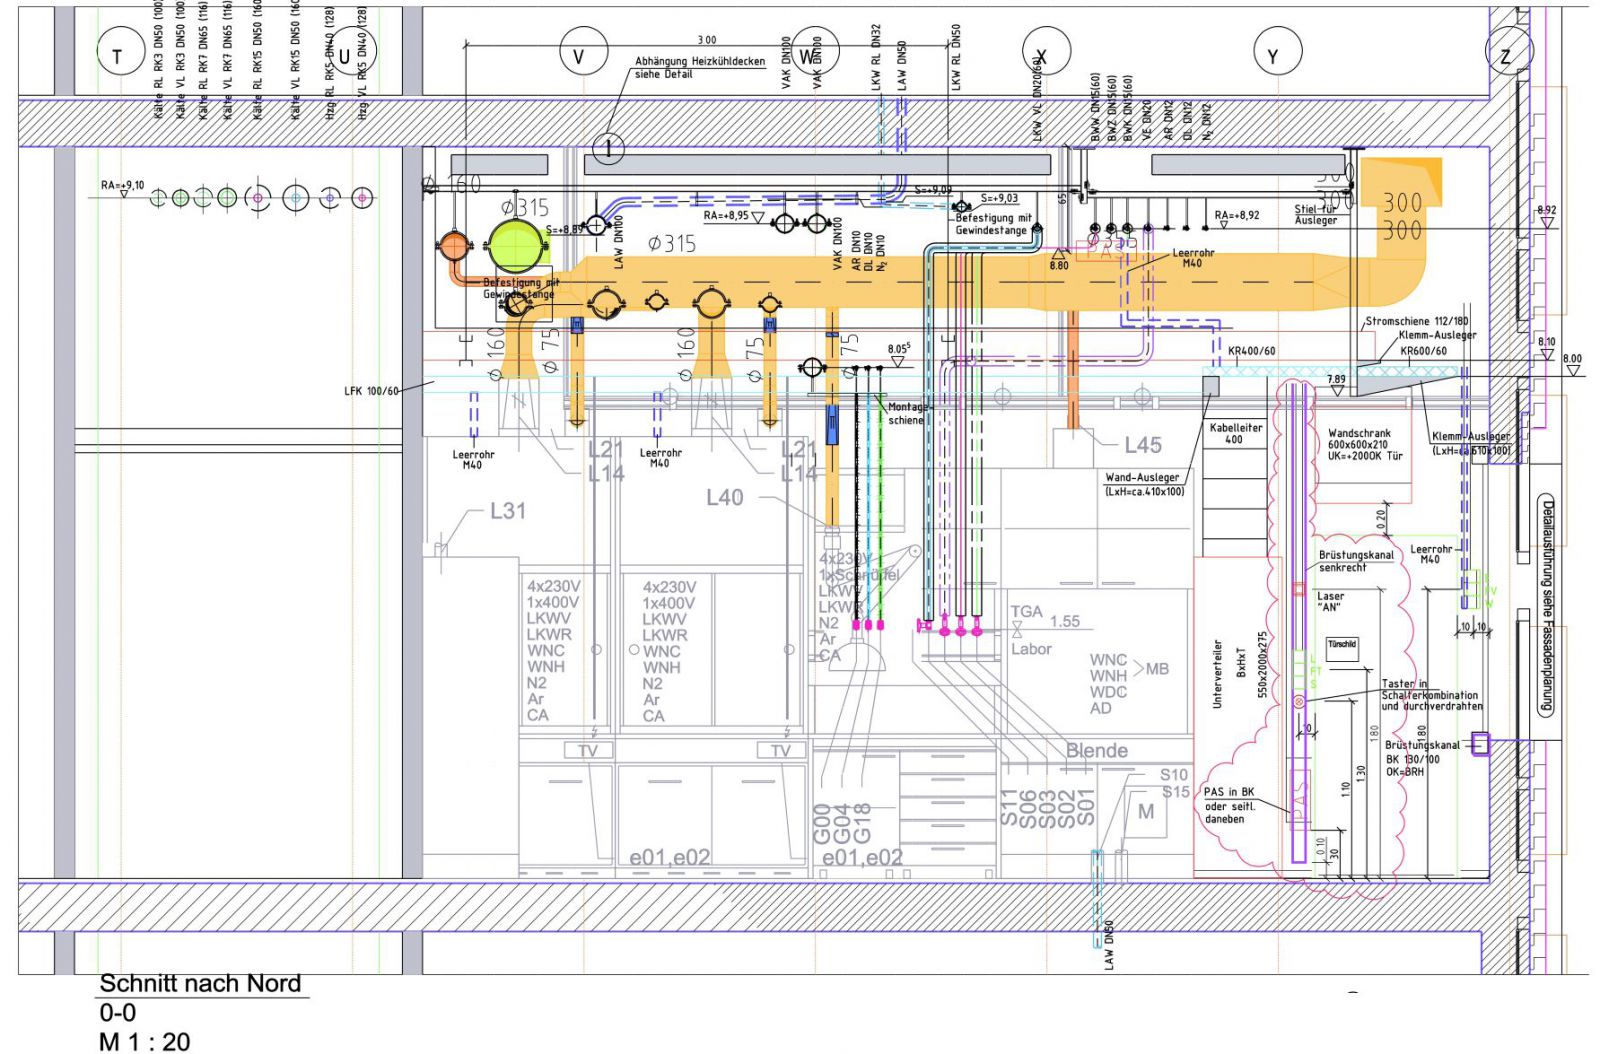Image resolution: width=1600 pixels, height=1054 pixels.
Task: Select the Blende label text
Action: pyautogui.click(x=1096, y=750)
